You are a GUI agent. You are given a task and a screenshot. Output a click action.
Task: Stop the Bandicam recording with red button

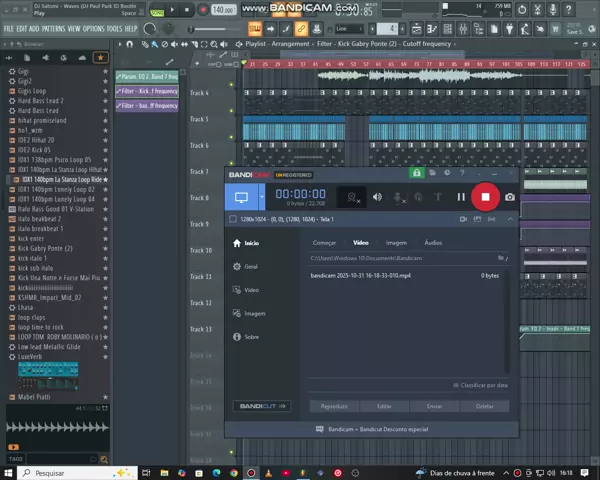coord(485,197)
